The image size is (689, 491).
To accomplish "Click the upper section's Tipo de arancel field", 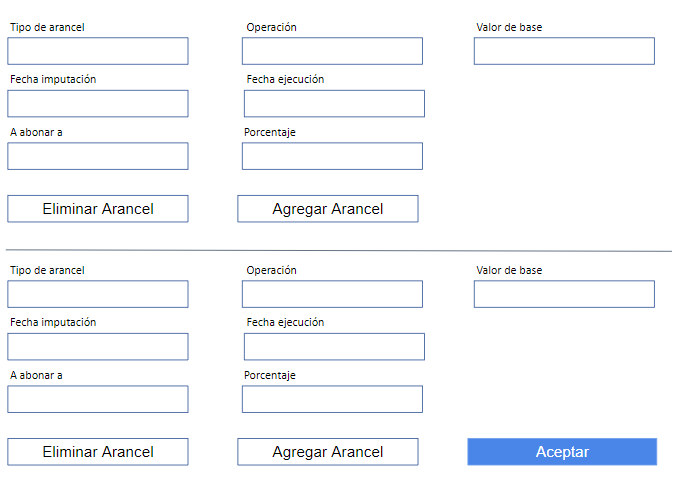I will [x=98, y=51].
